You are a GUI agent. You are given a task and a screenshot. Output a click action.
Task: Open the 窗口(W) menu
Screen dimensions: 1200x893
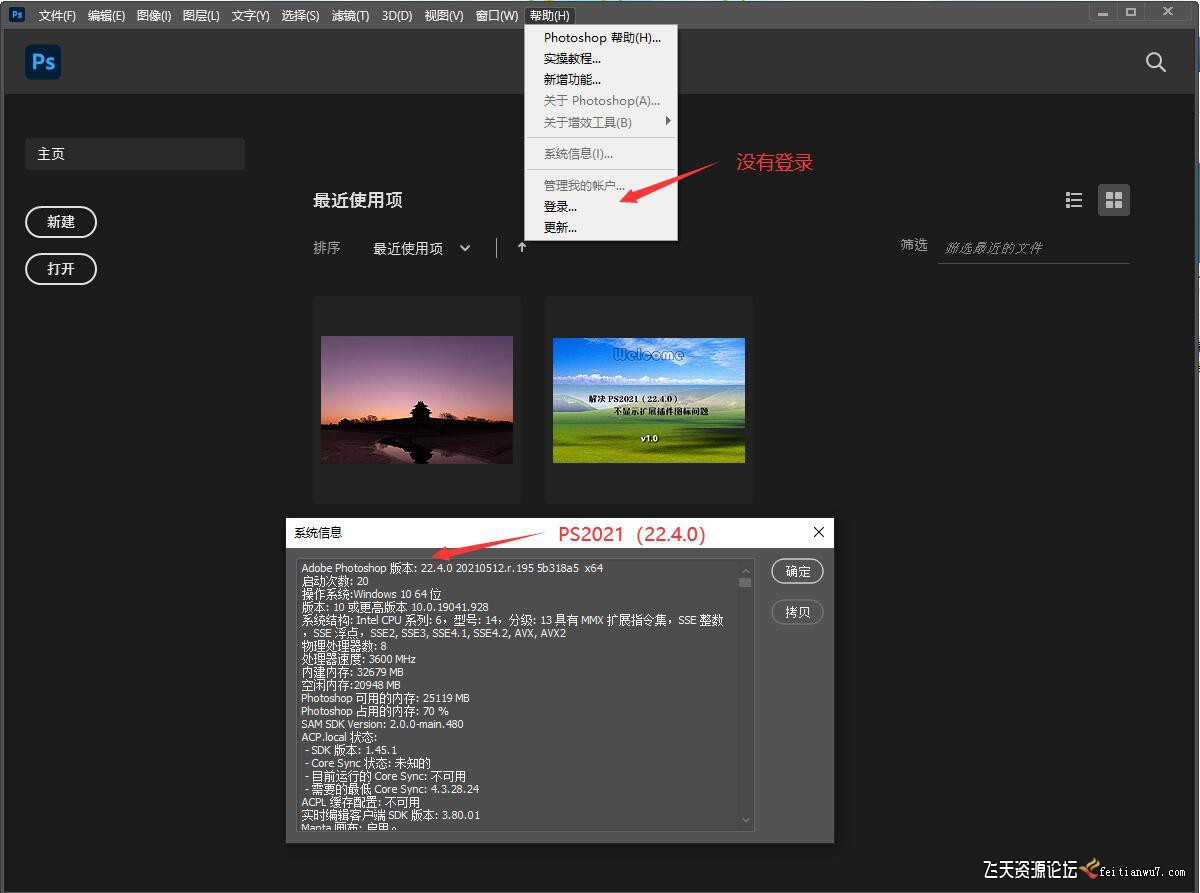pyautogui.click(x=497, y=15)
